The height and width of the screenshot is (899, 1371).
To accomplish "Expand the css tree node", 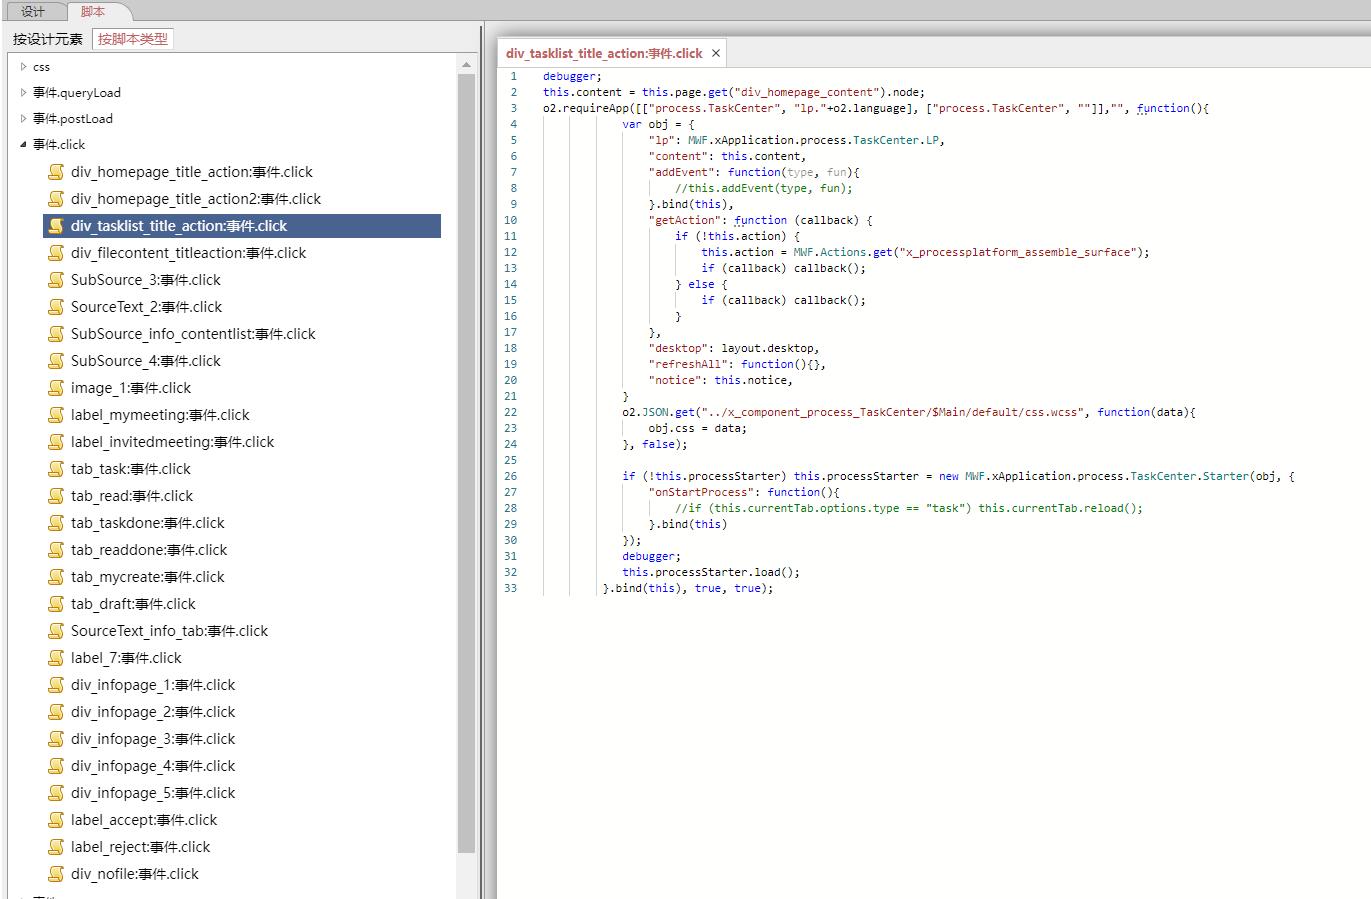I will (24, 67).
